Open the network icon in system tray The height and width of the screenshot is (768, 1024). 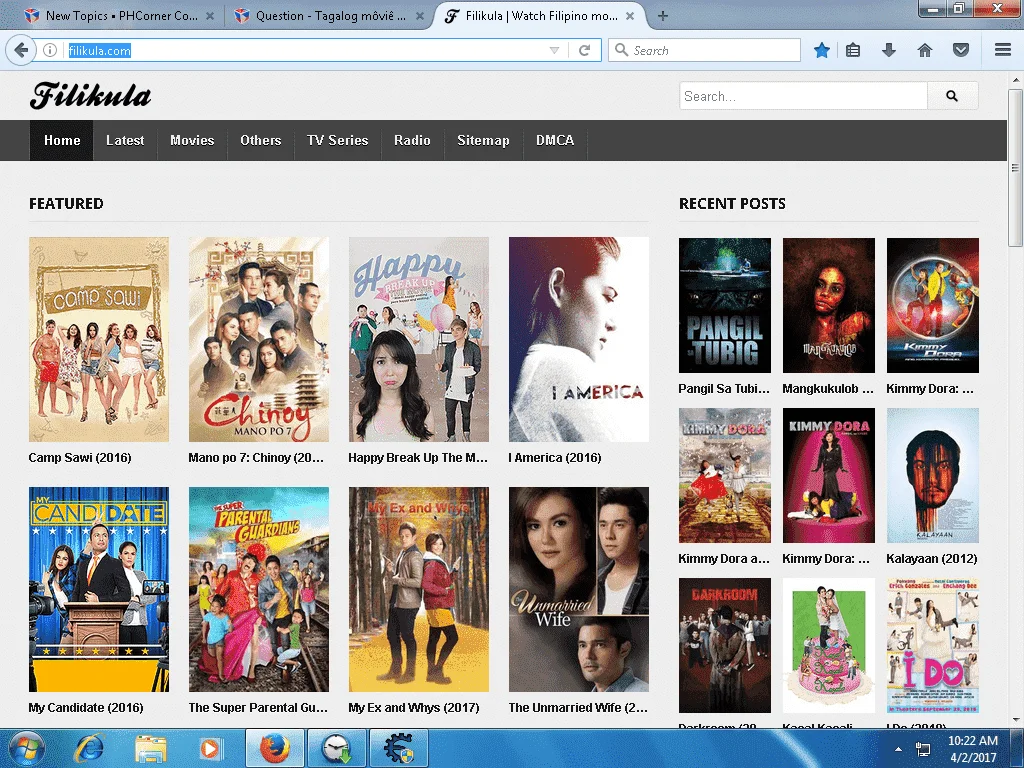(x=923, y=749)
